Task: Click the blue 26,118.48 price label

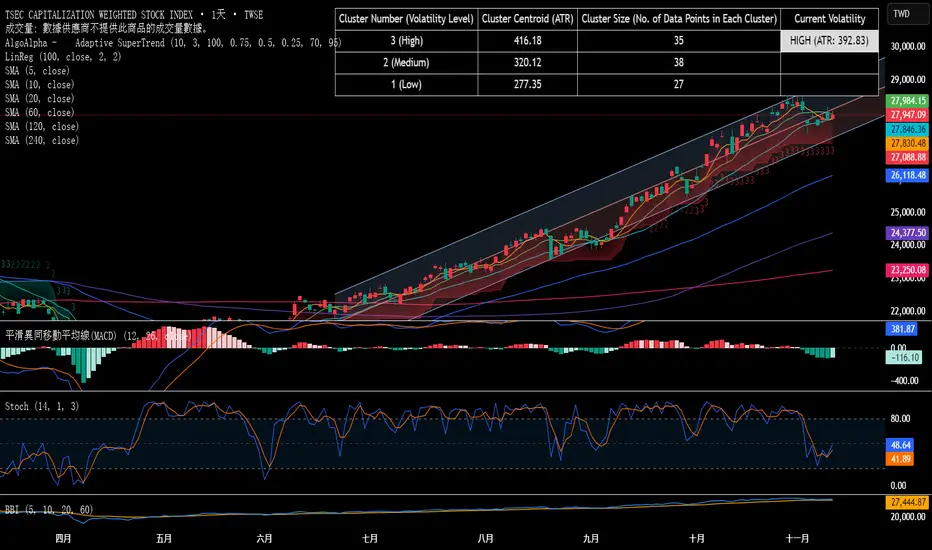Action: [905, 175]
